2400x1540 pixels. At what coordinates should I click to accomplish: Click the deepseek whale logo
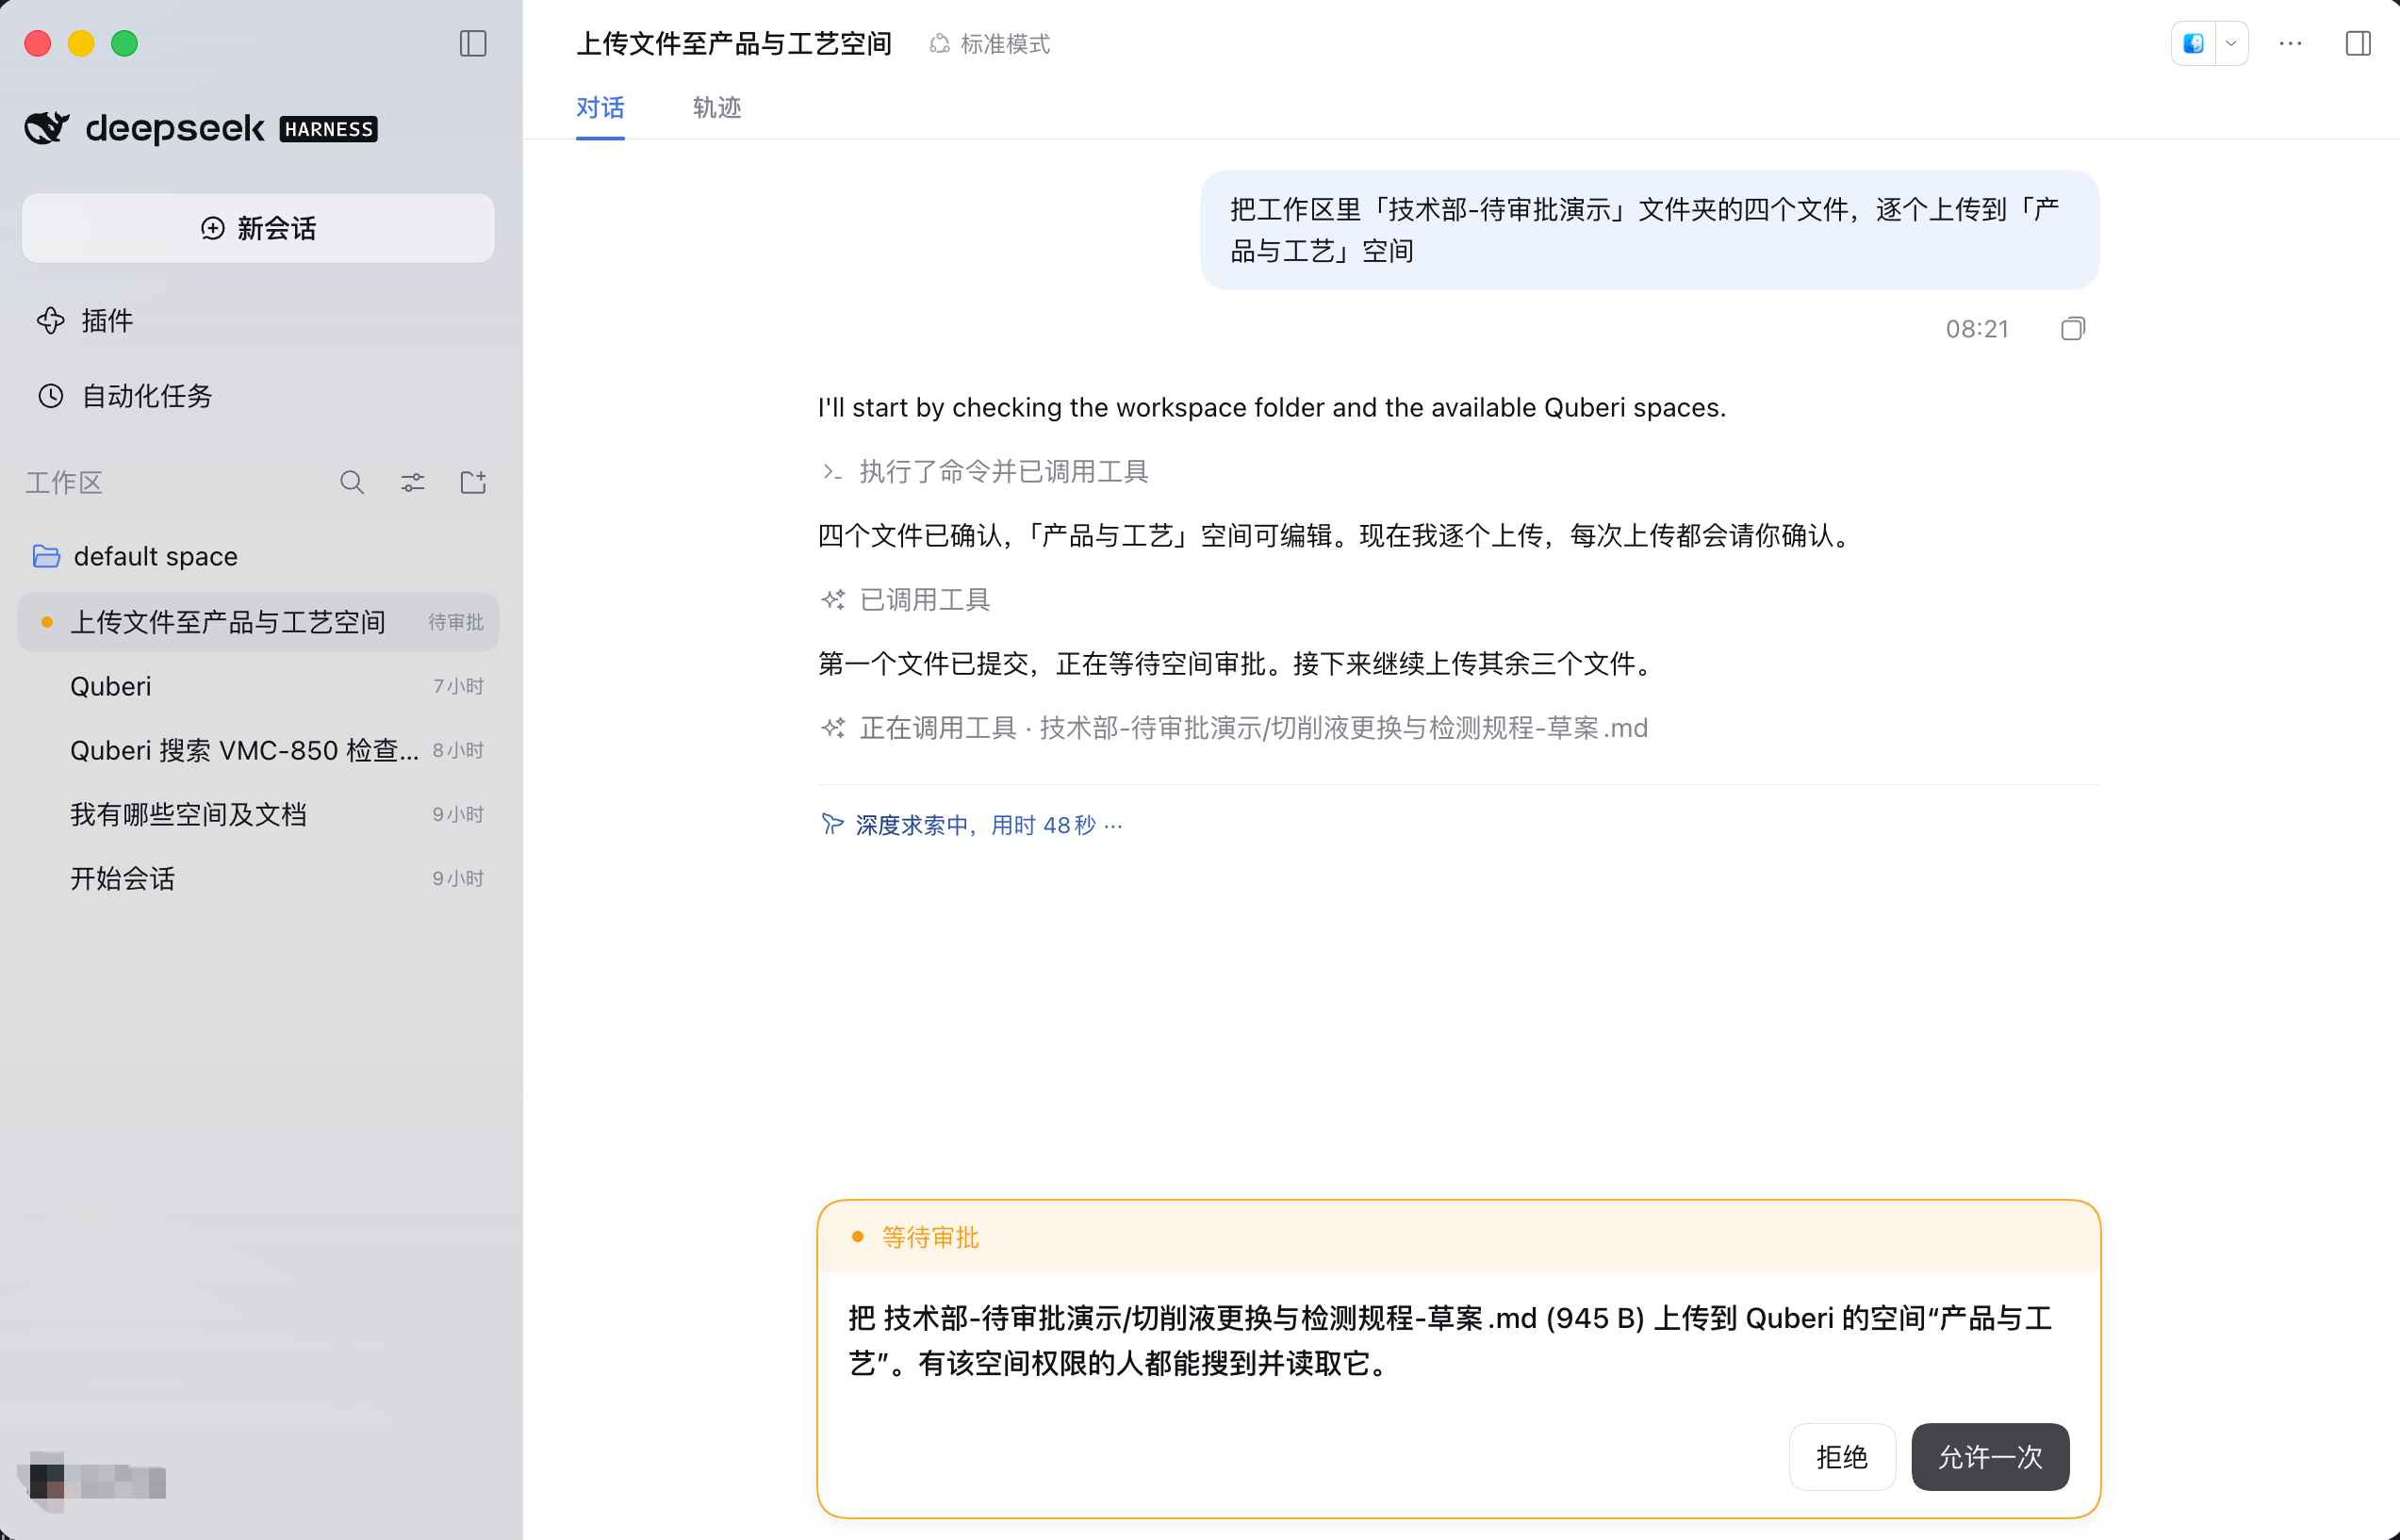(x=47, y=128)
